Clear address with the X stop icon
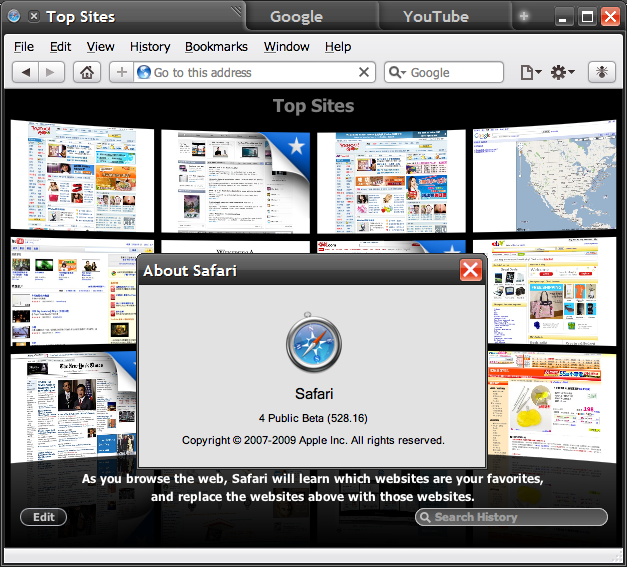627x567 pixels. [363, 72]
